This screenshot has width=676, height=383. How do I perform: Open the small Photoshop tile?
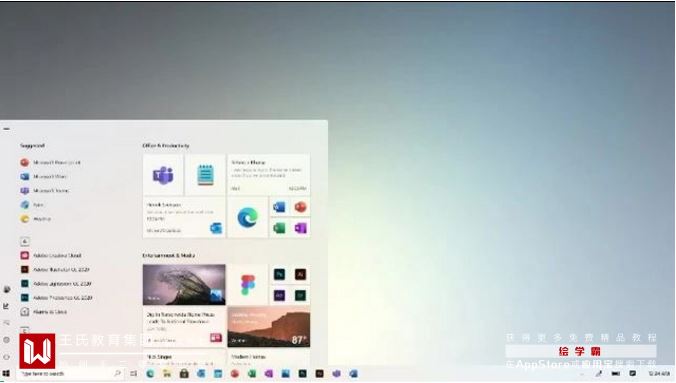(x=279, y=274)
